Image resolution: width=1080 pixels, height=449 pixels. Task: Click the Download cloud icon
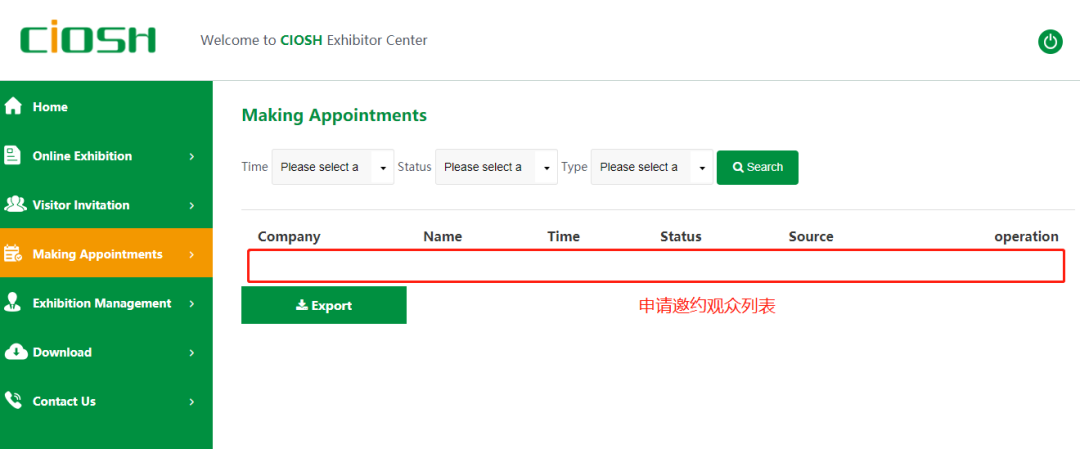14,352
